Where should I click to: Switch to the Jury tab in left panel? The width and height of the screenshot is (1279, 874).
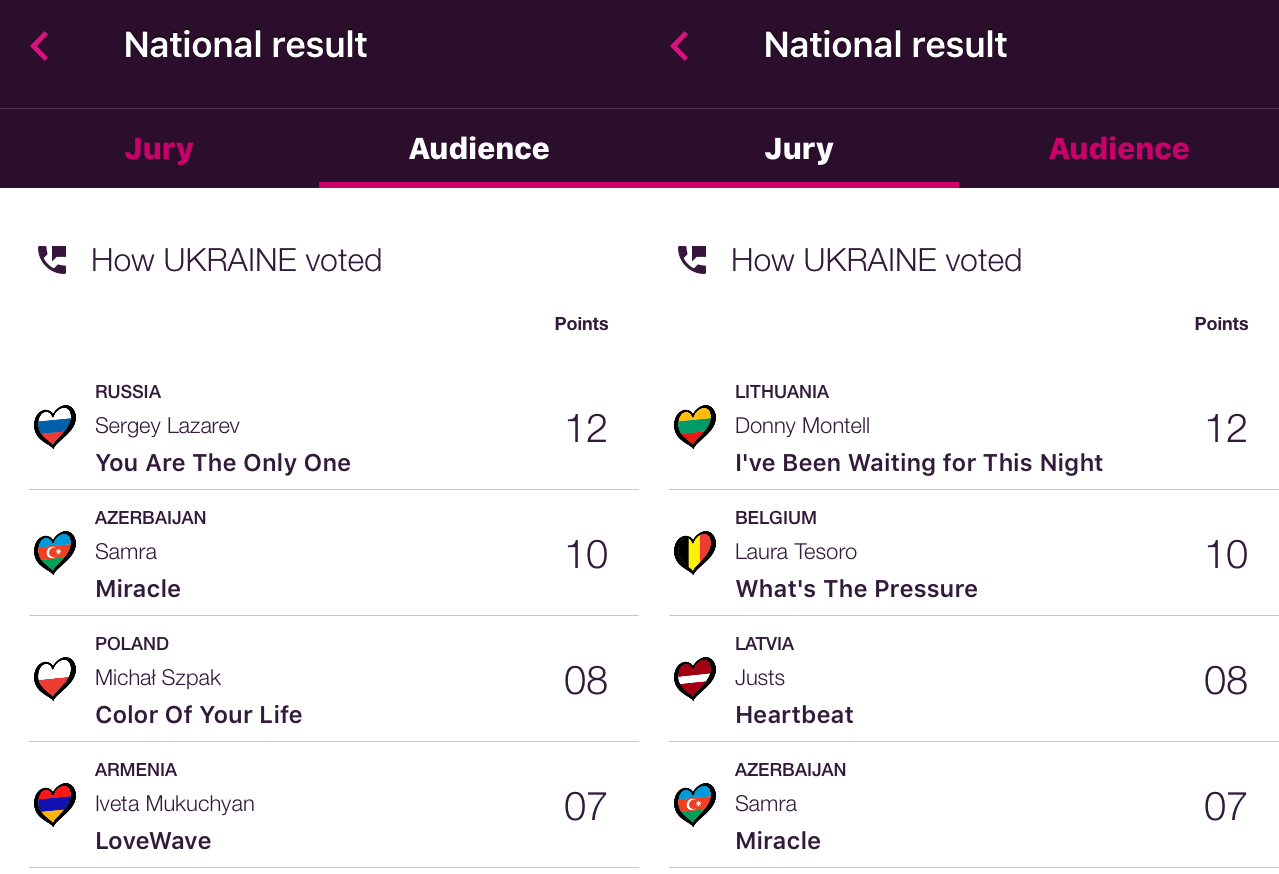(159, 149)
